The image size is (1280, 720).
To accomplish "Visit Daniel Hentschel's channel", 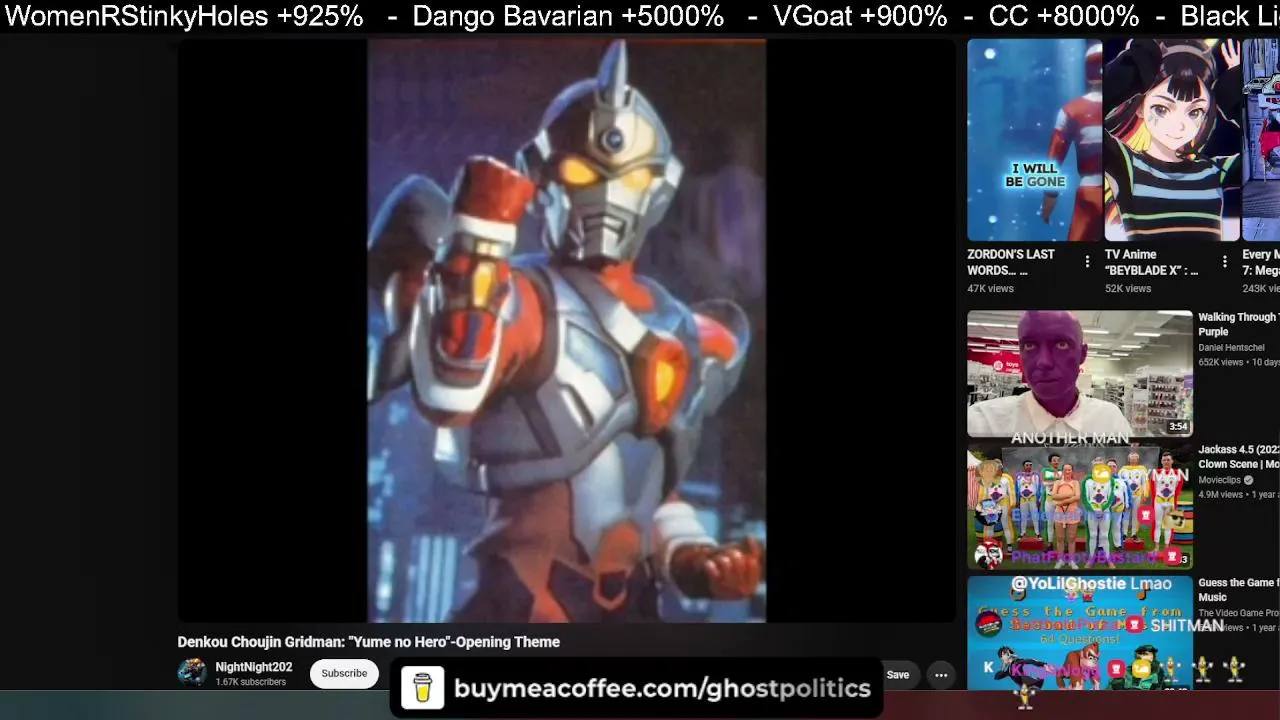I will (1231, 348).
